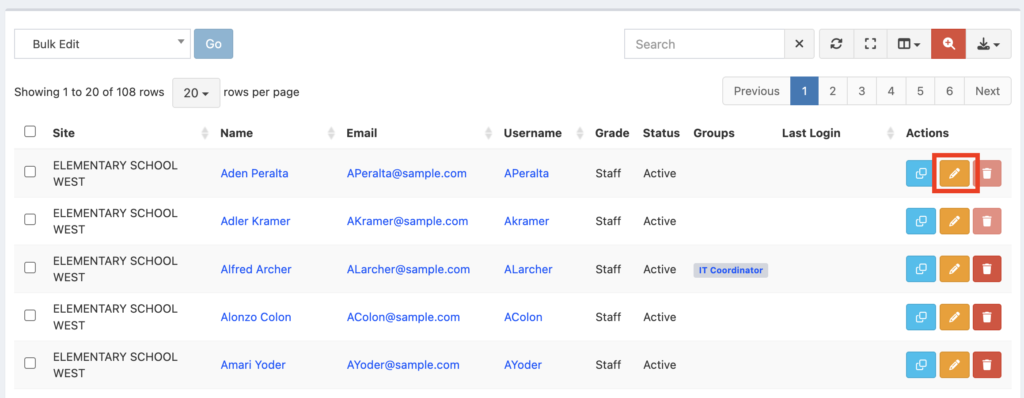Go to page 3 of results
Viewport: 1024px width, 398px height.
862,91
